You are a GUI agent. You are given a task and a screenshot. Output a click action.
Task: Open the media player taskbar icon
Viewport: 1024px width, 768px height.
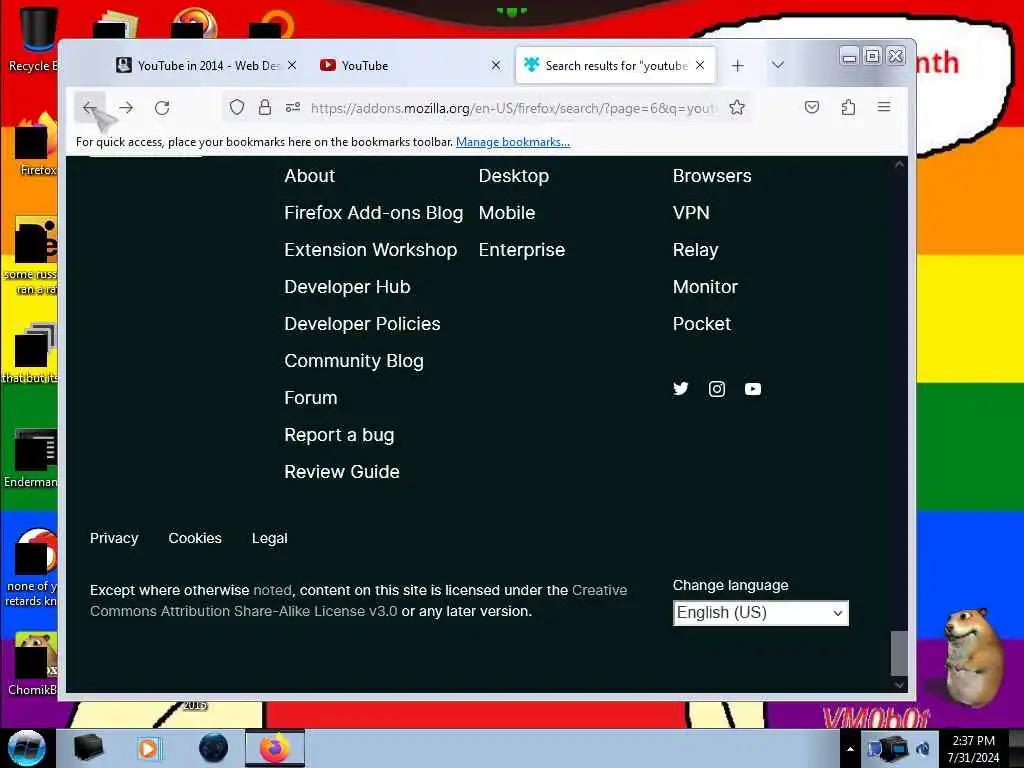tap(148, 748)
